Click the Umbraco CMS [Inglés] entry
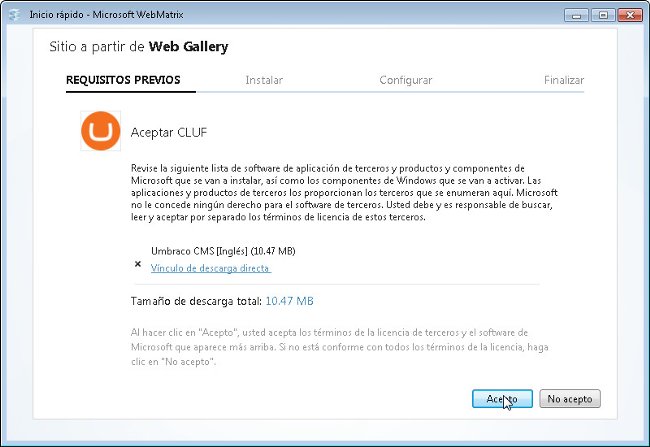This screenshot has width=650, height=447. (x=223, y=251)
